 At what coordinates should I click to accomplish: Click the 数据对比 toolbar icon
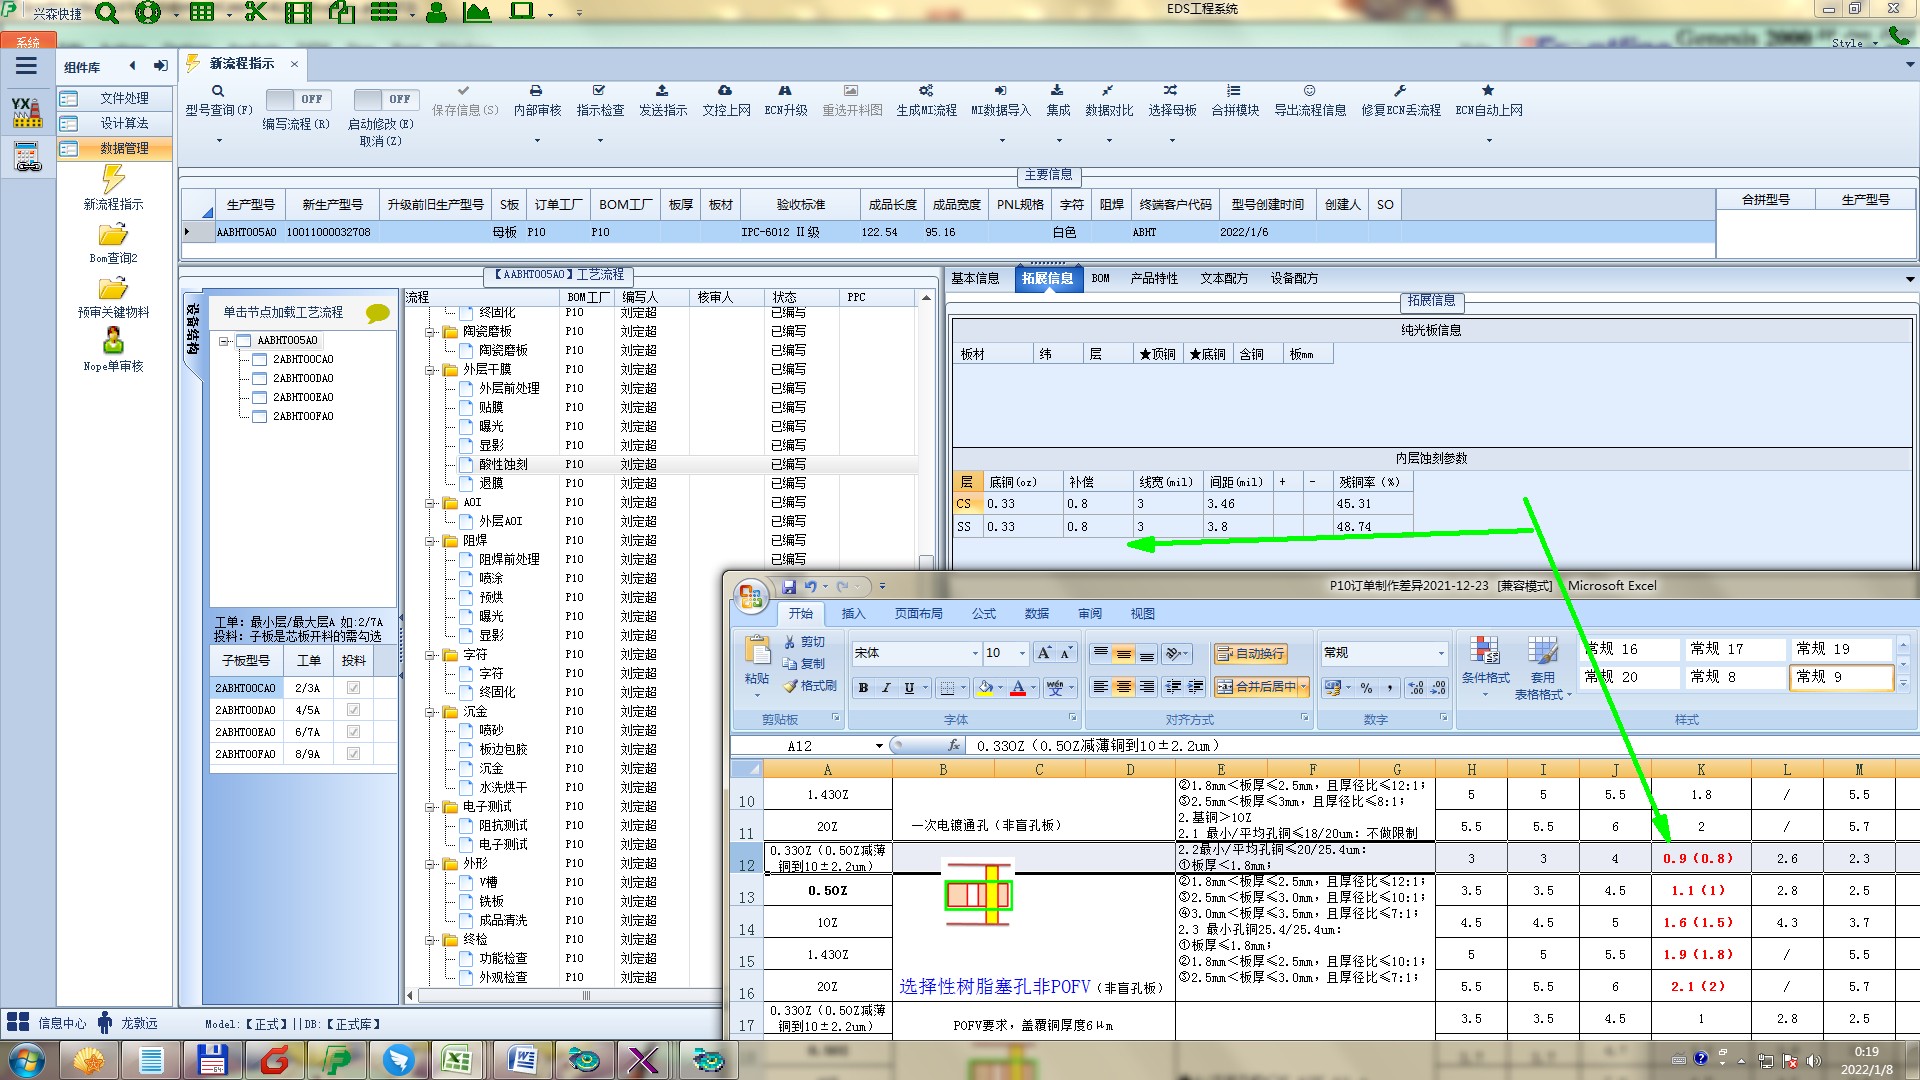[x=1108, y=91]
